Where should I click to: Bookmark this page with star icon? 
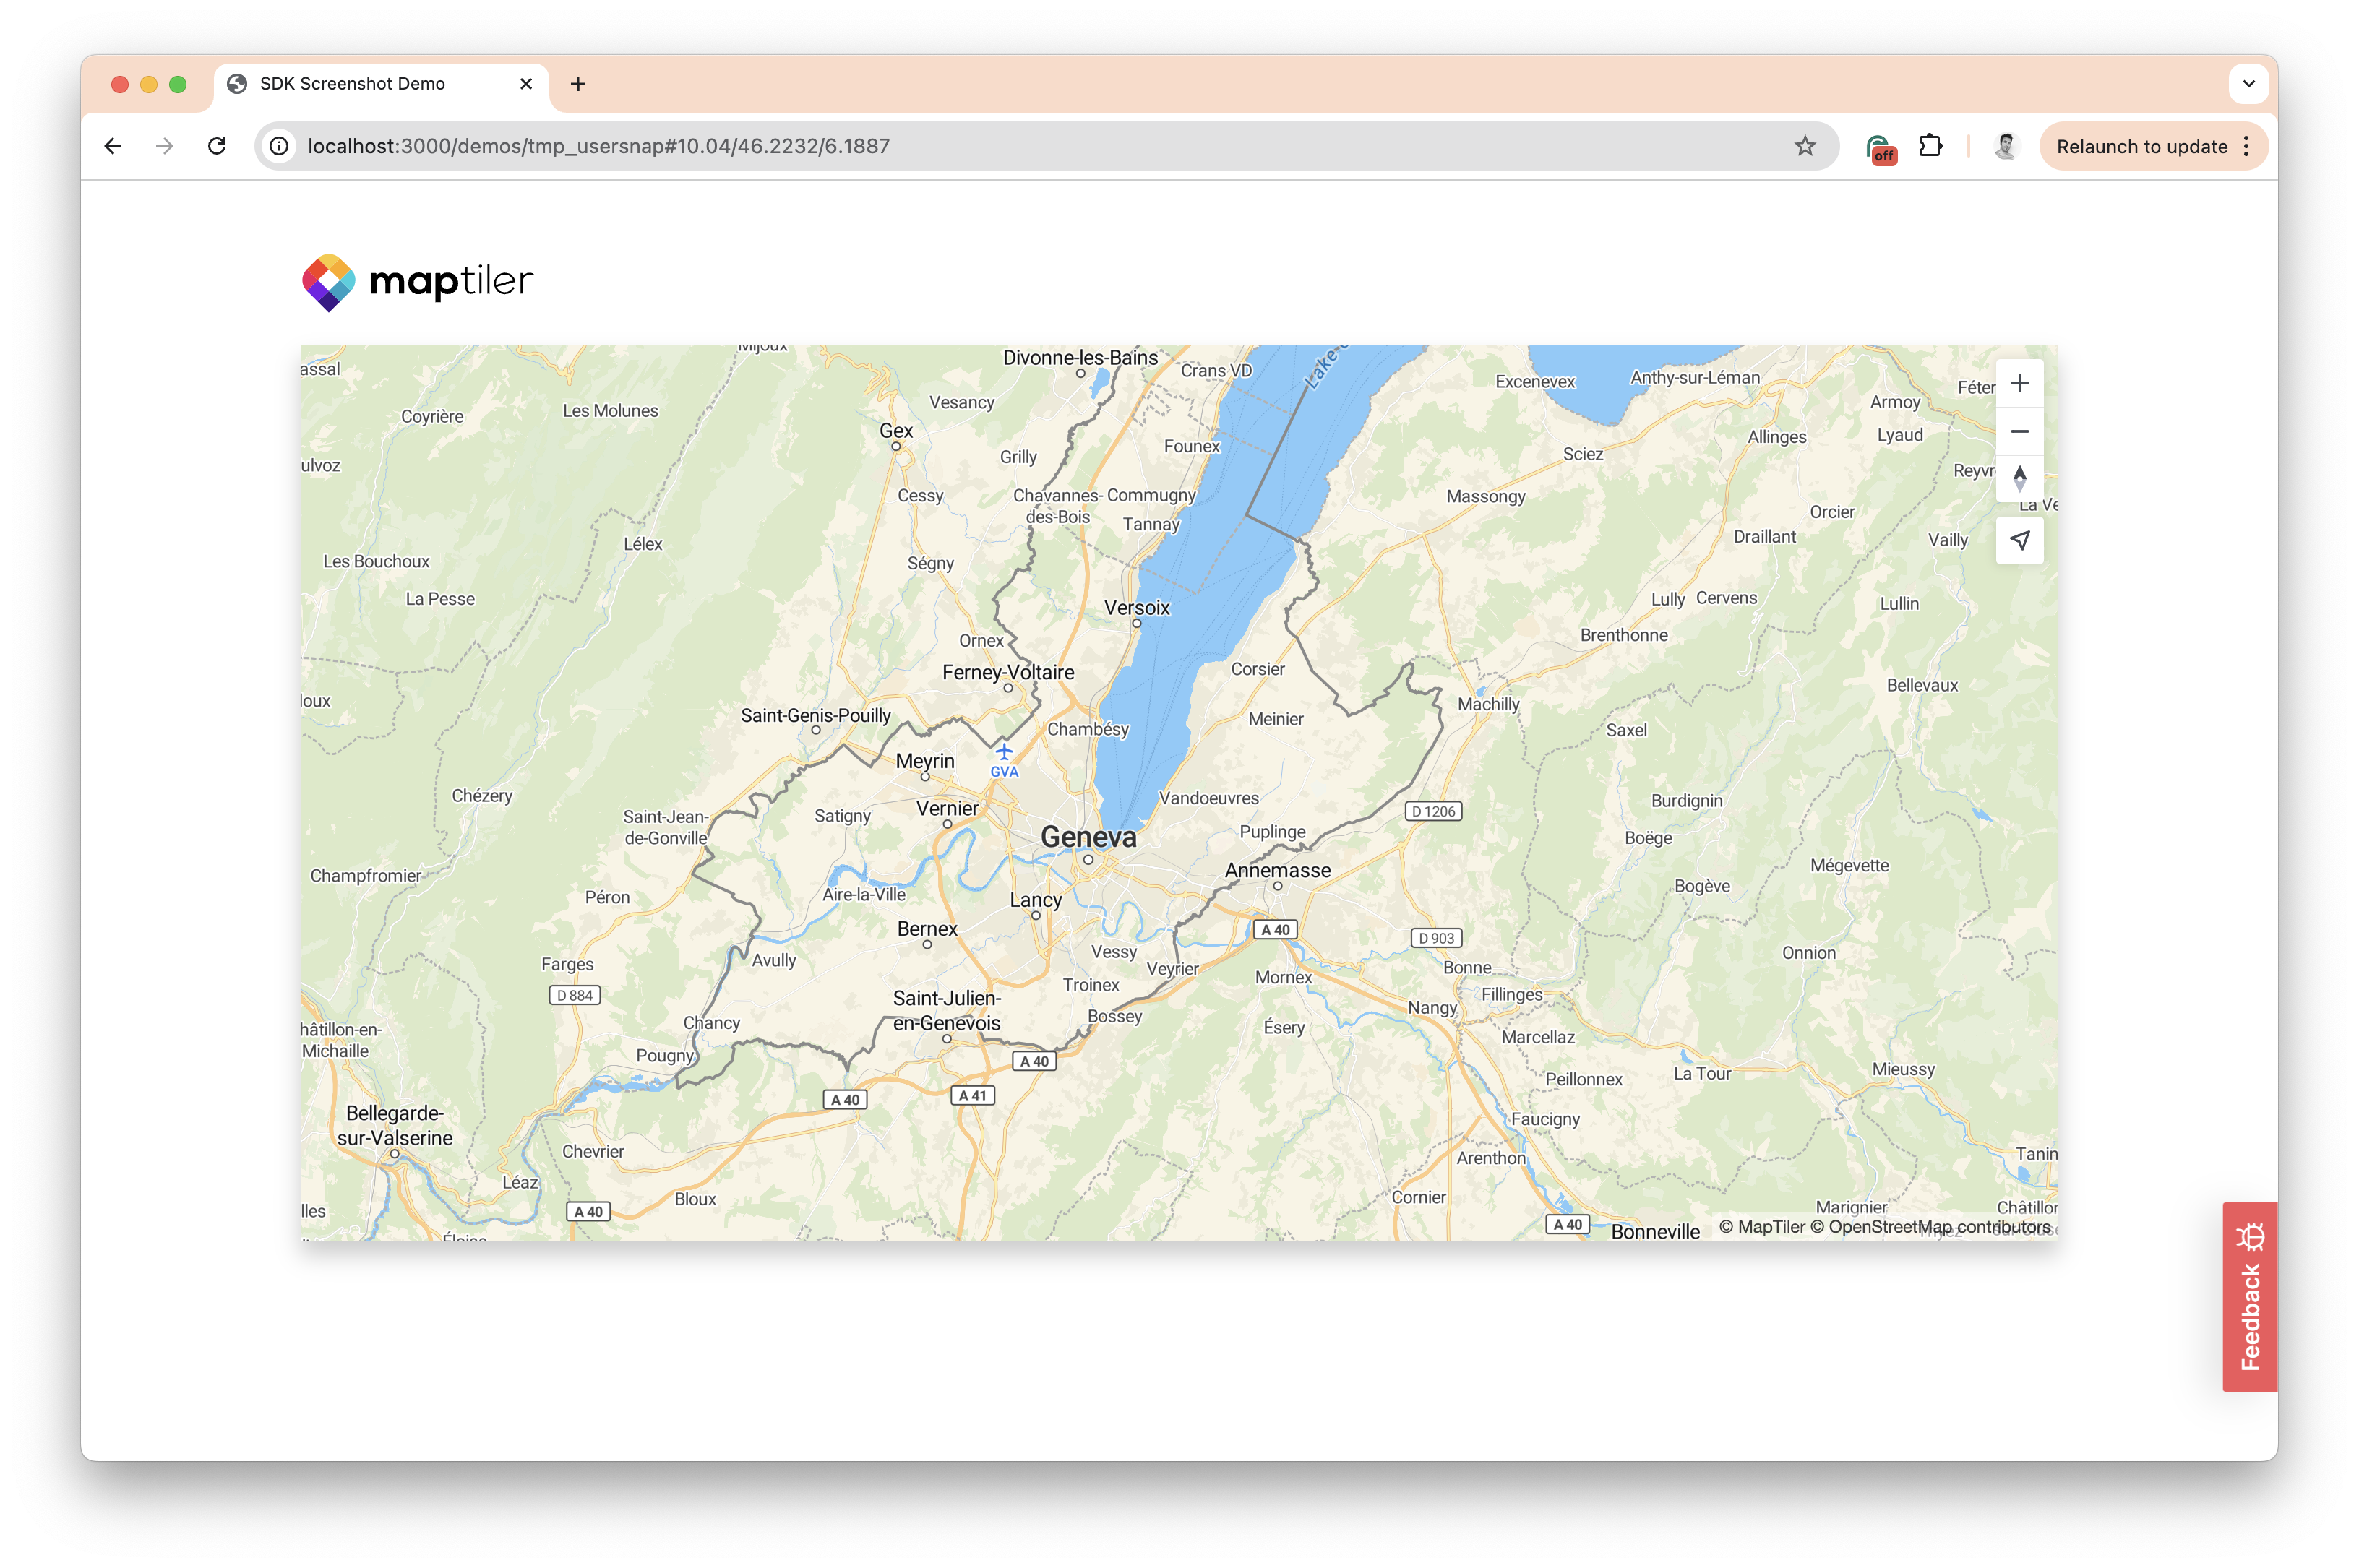[x=1804, y=146]
